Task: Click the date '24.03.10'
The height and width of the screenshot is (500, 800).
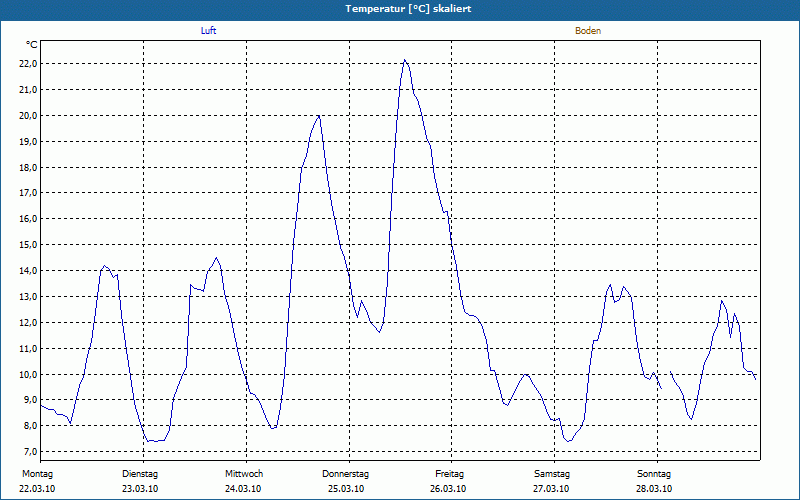Action: (x=243, y=489)
